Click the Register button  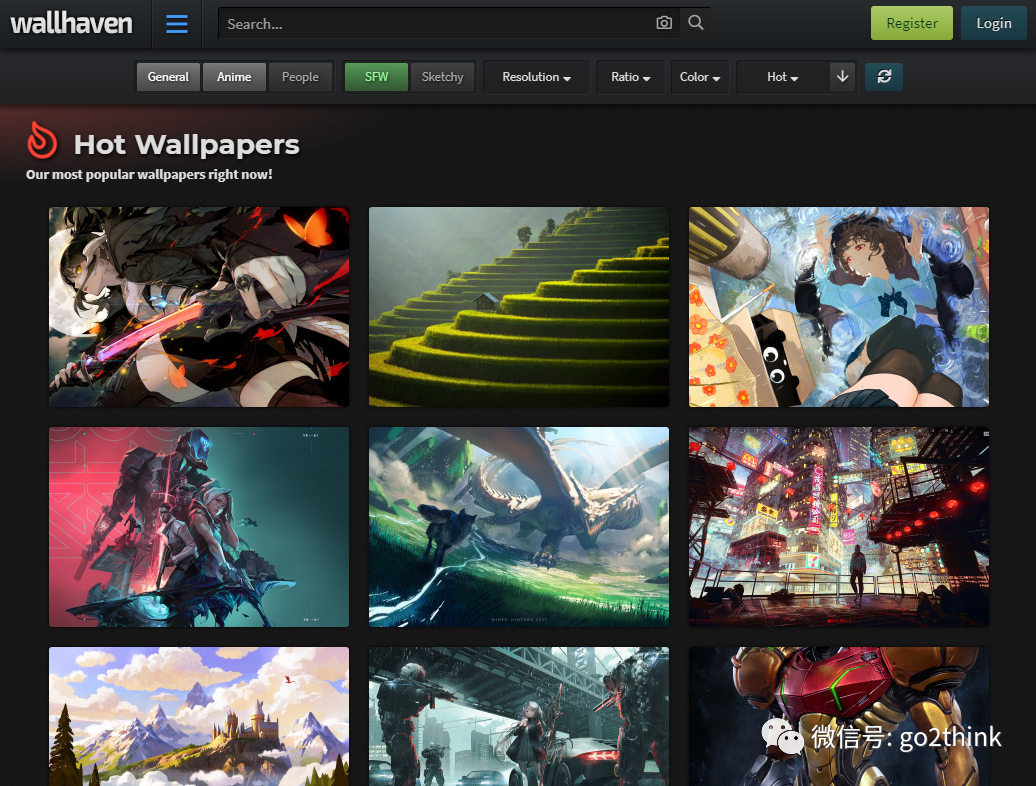(x=912, y=23)
